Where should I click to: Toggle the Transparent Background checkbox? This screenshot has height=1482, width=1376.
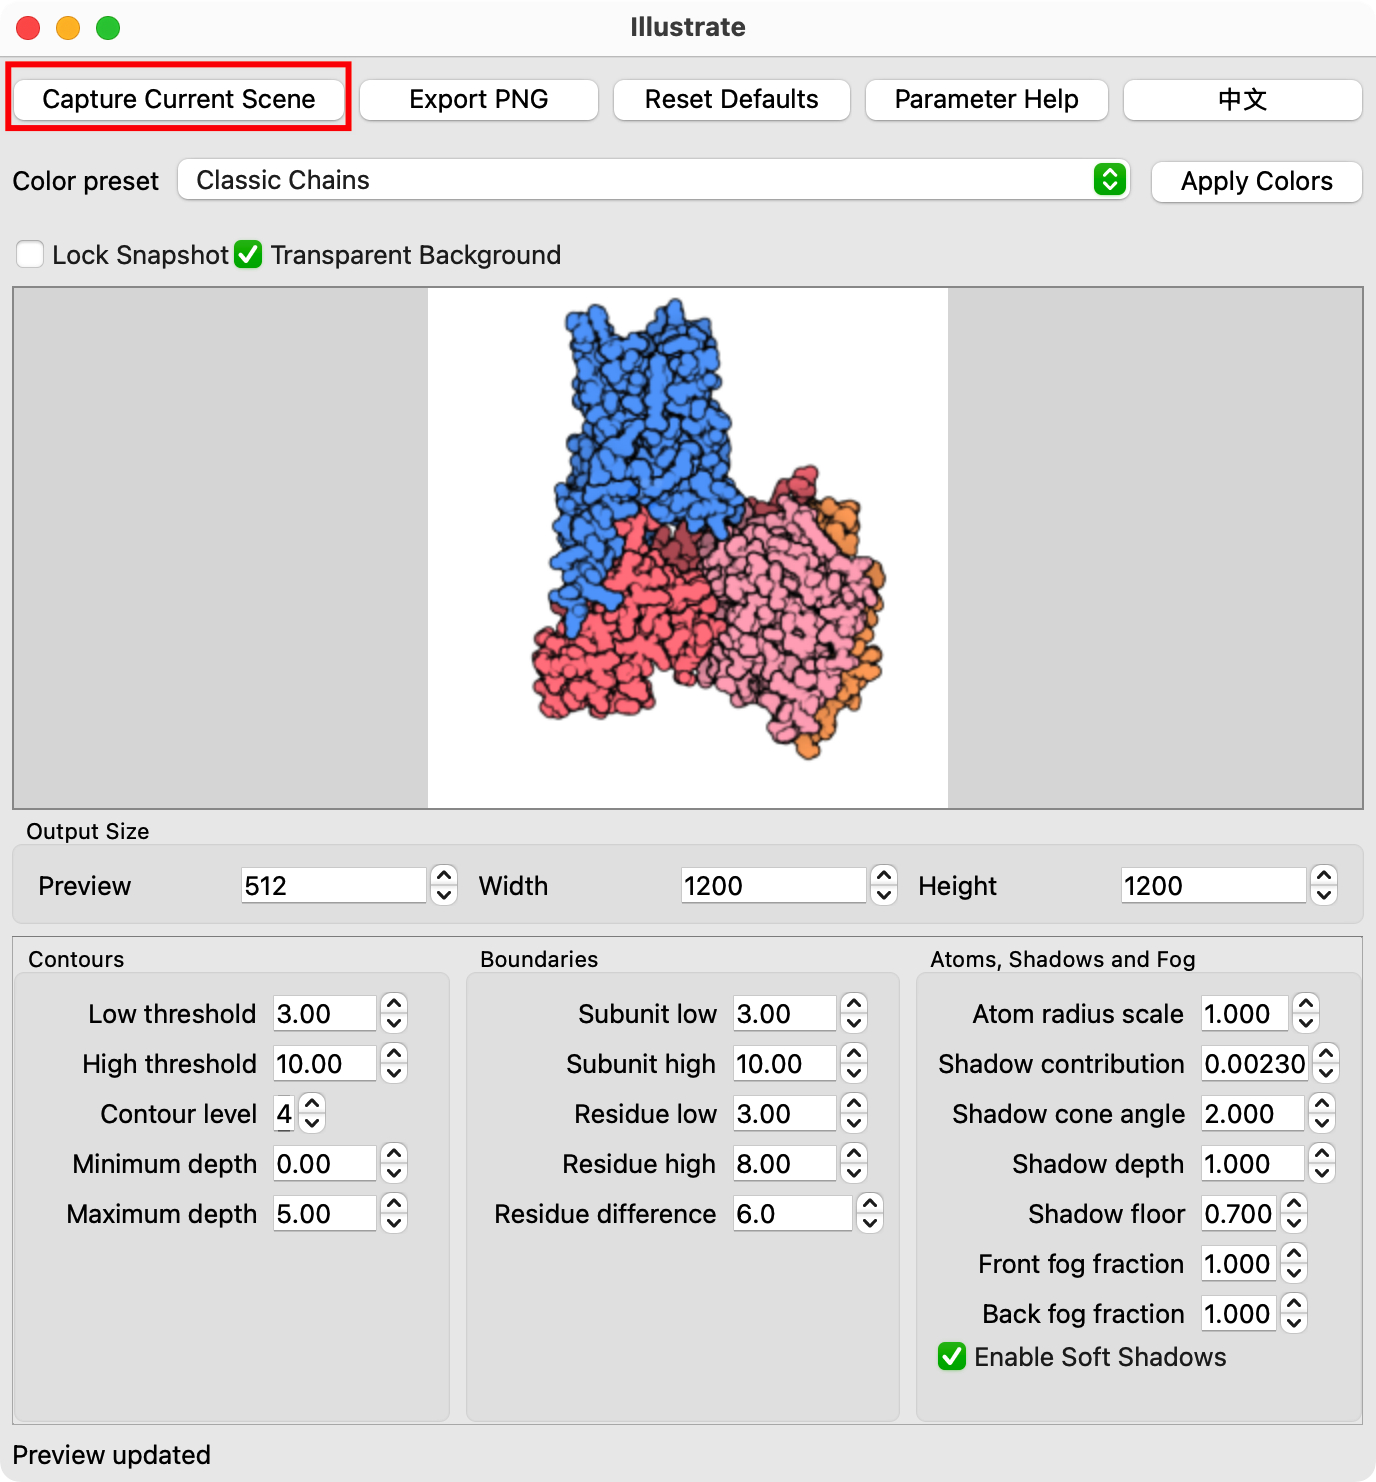[248, 255]
